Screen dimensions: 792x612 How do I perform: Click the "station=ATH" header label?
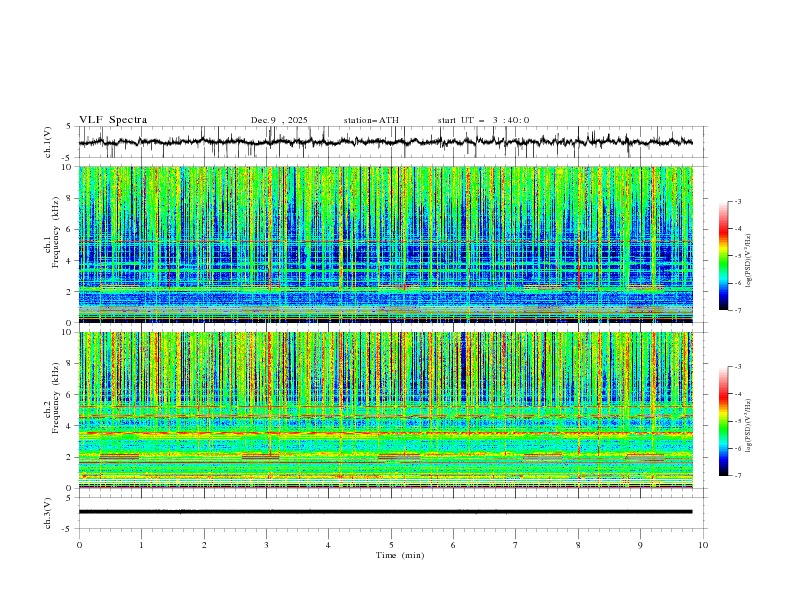tap(371, 120)
